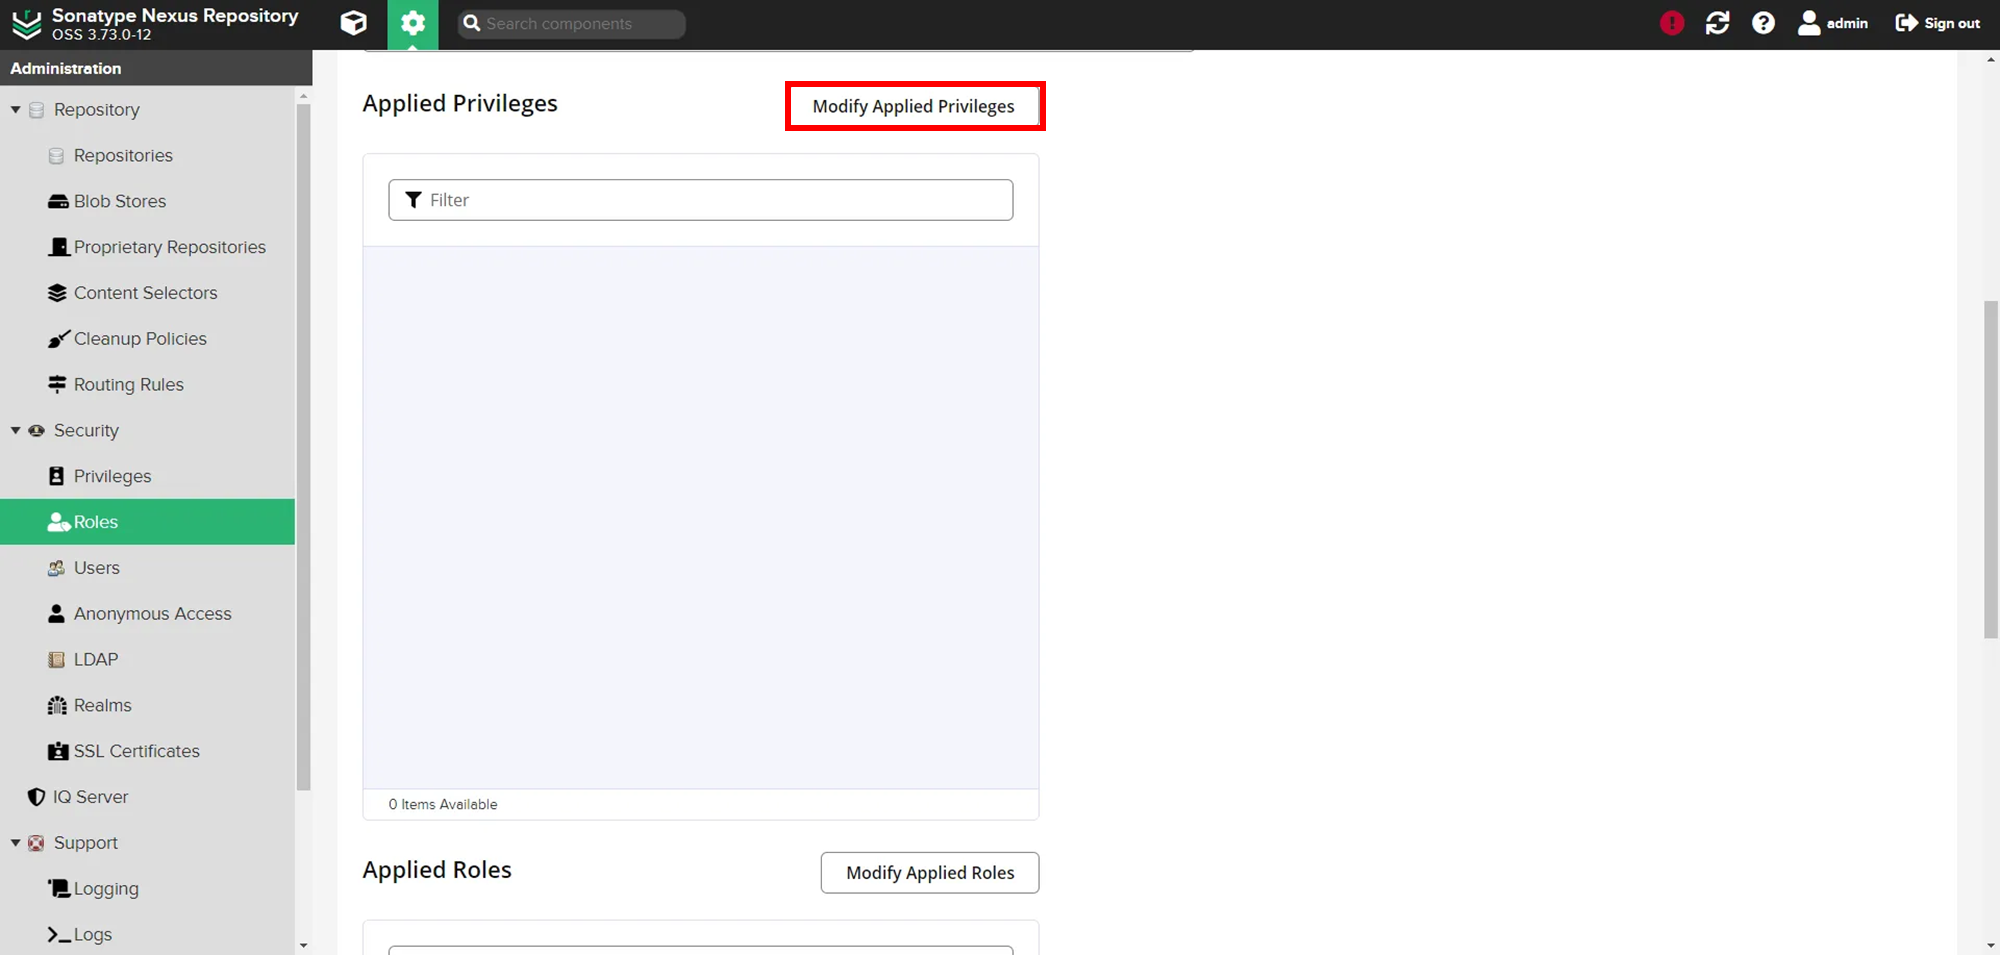Click the Applied Privileges Filter field
The width and height of the screenshot is (2000, 955).
pyautogui.click(x=701, y=200)
